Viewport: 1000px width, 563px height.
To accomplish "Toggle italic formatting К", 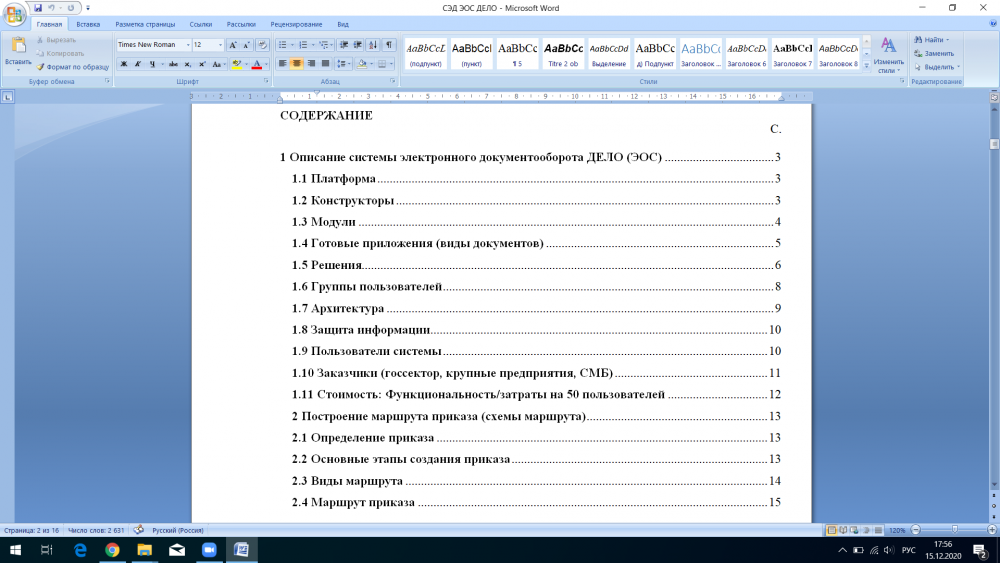I will click(138, 64).
